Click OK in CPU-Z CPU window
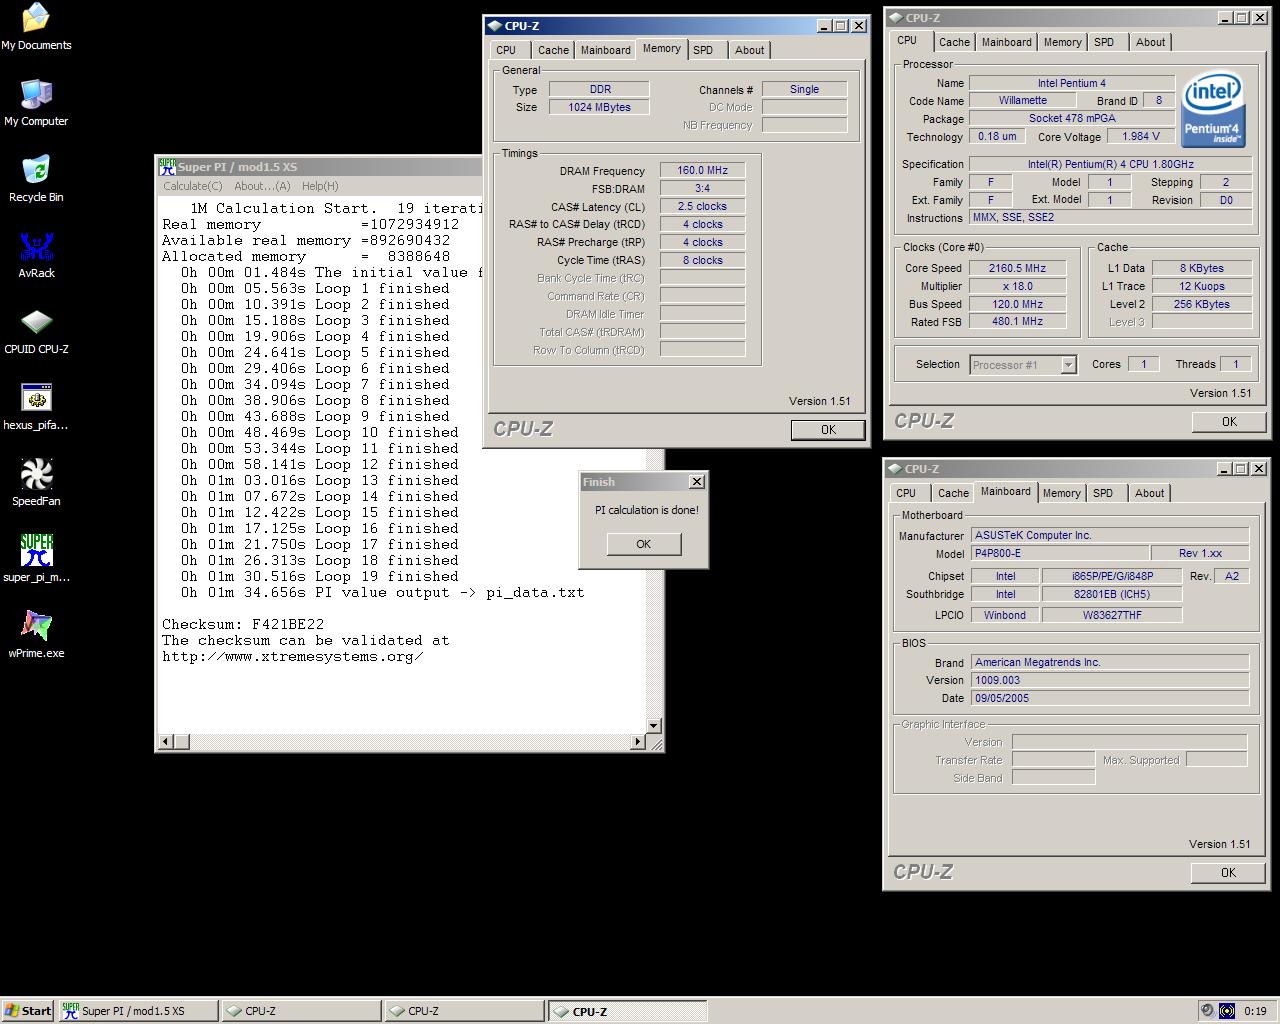The height and width of the screenshot is (1024, 1280). (x=1229, y=422)
